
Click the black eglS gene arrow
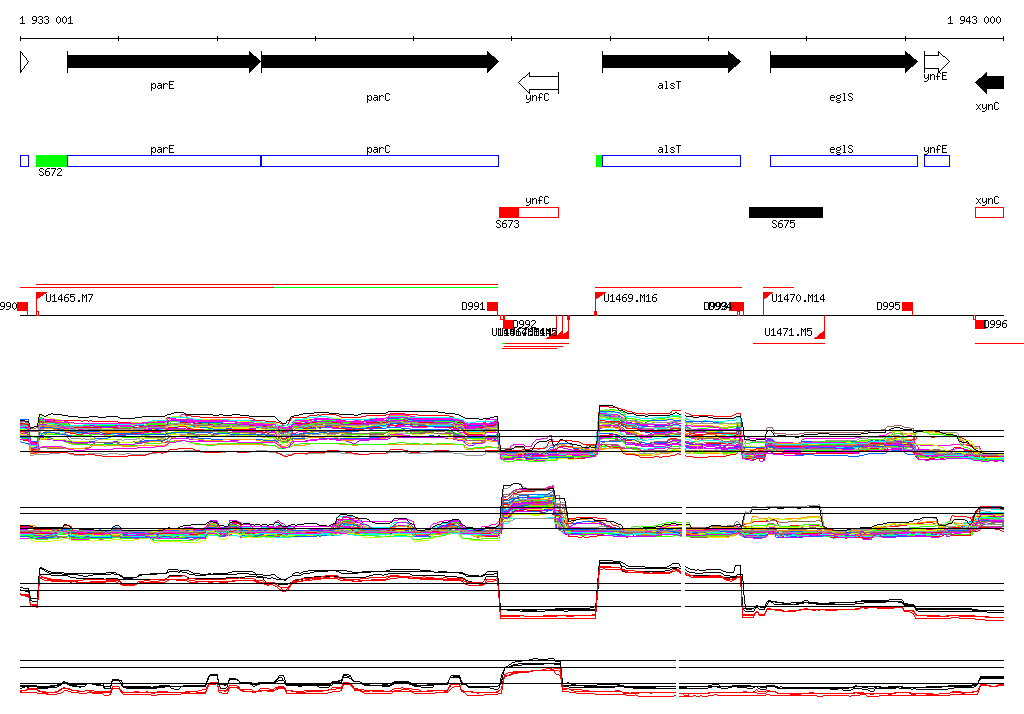click(844, 62)
